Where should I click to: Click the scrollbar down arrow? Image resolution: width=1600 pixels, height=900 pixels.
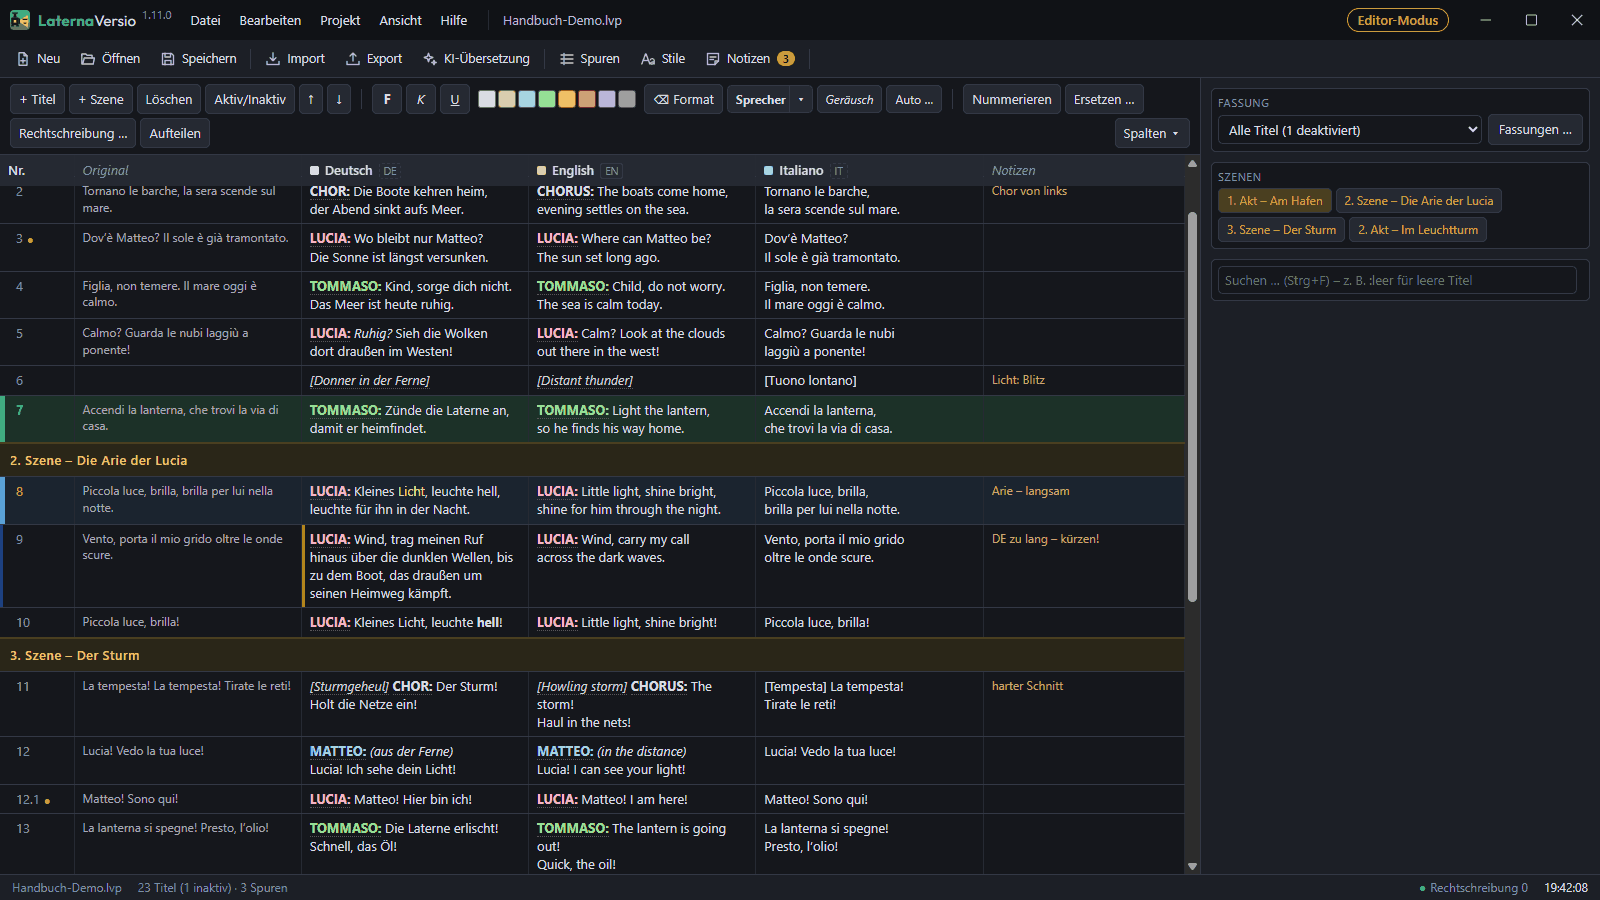coord(1192,867)
